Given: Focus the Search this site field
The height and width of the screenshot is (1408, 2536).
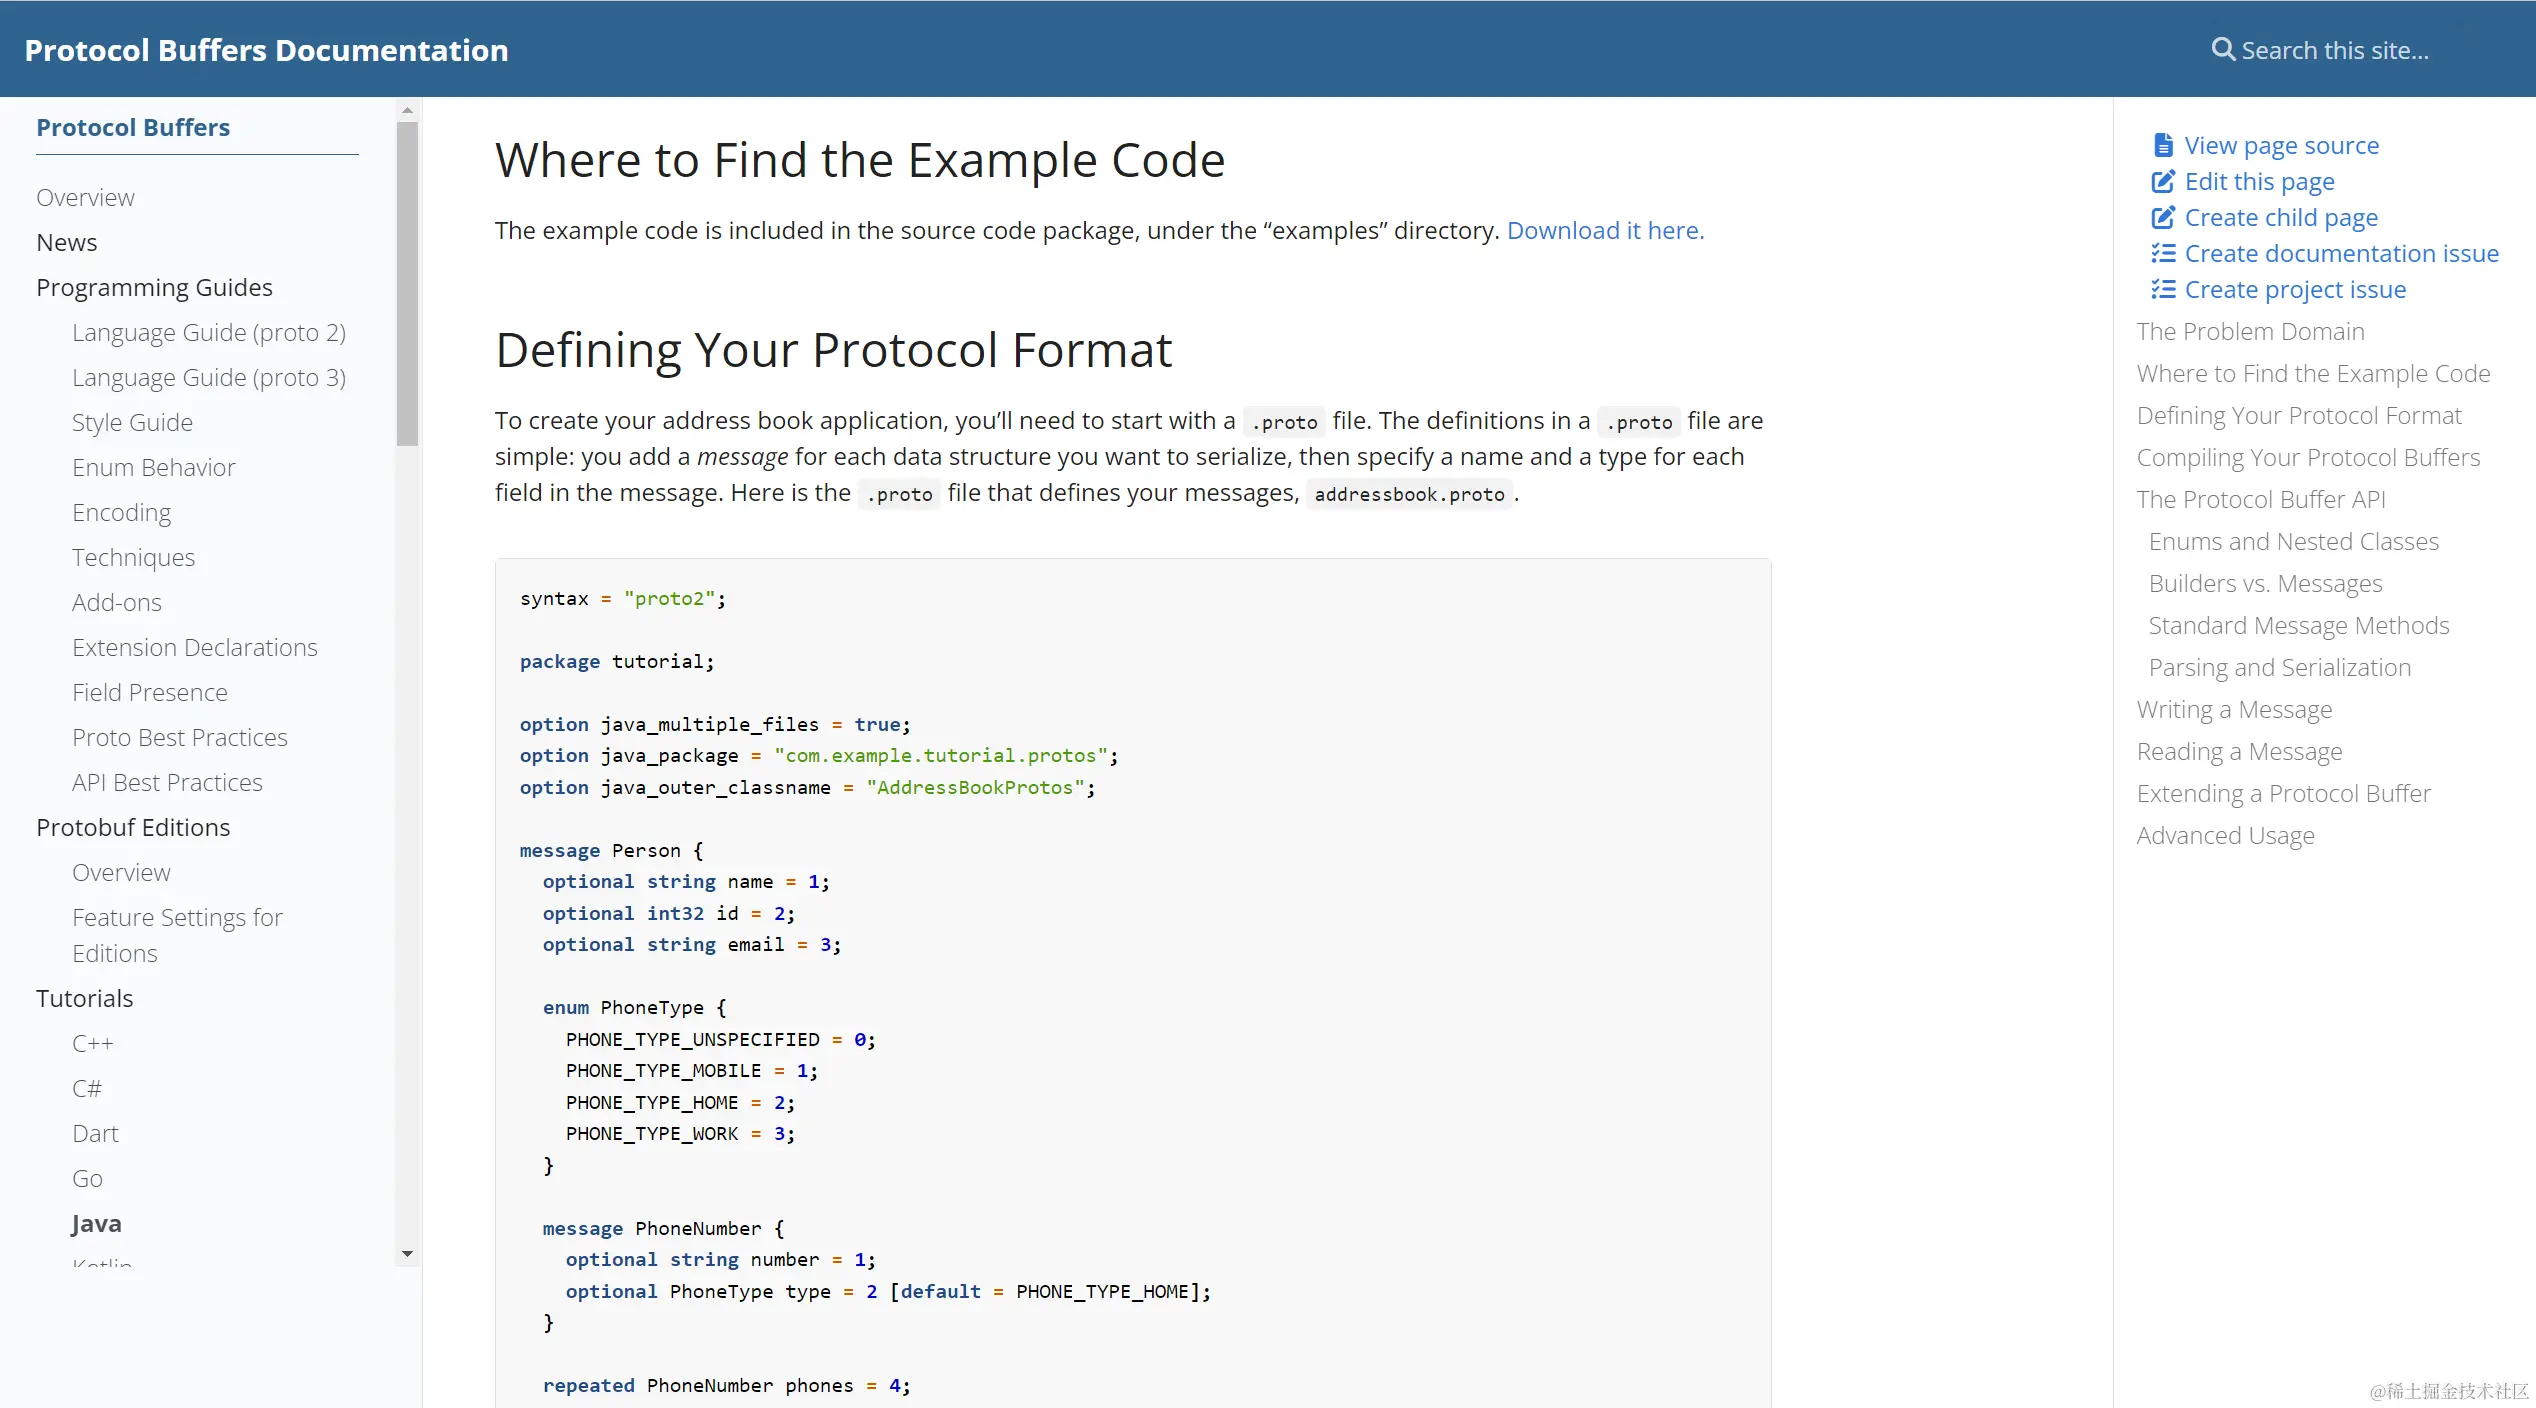Looking at the screenshot, I should coord(2334,50).
